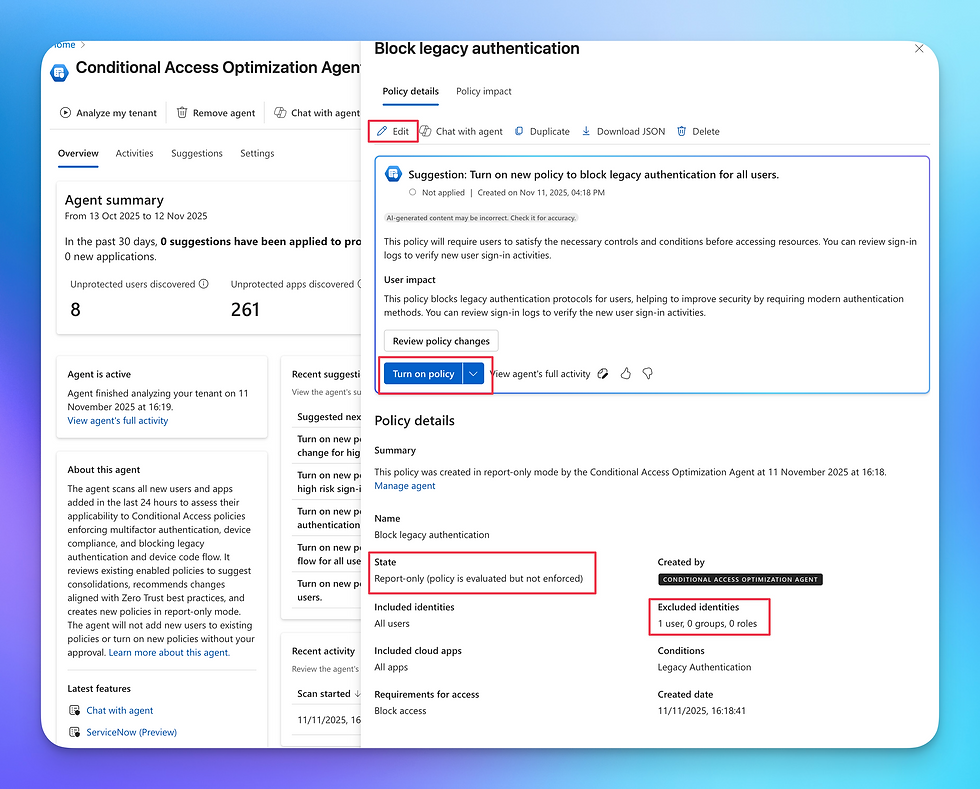980x789 pixels.
Task: Click the icon next to Chat with agent feature link
Action: coord(74,710)
